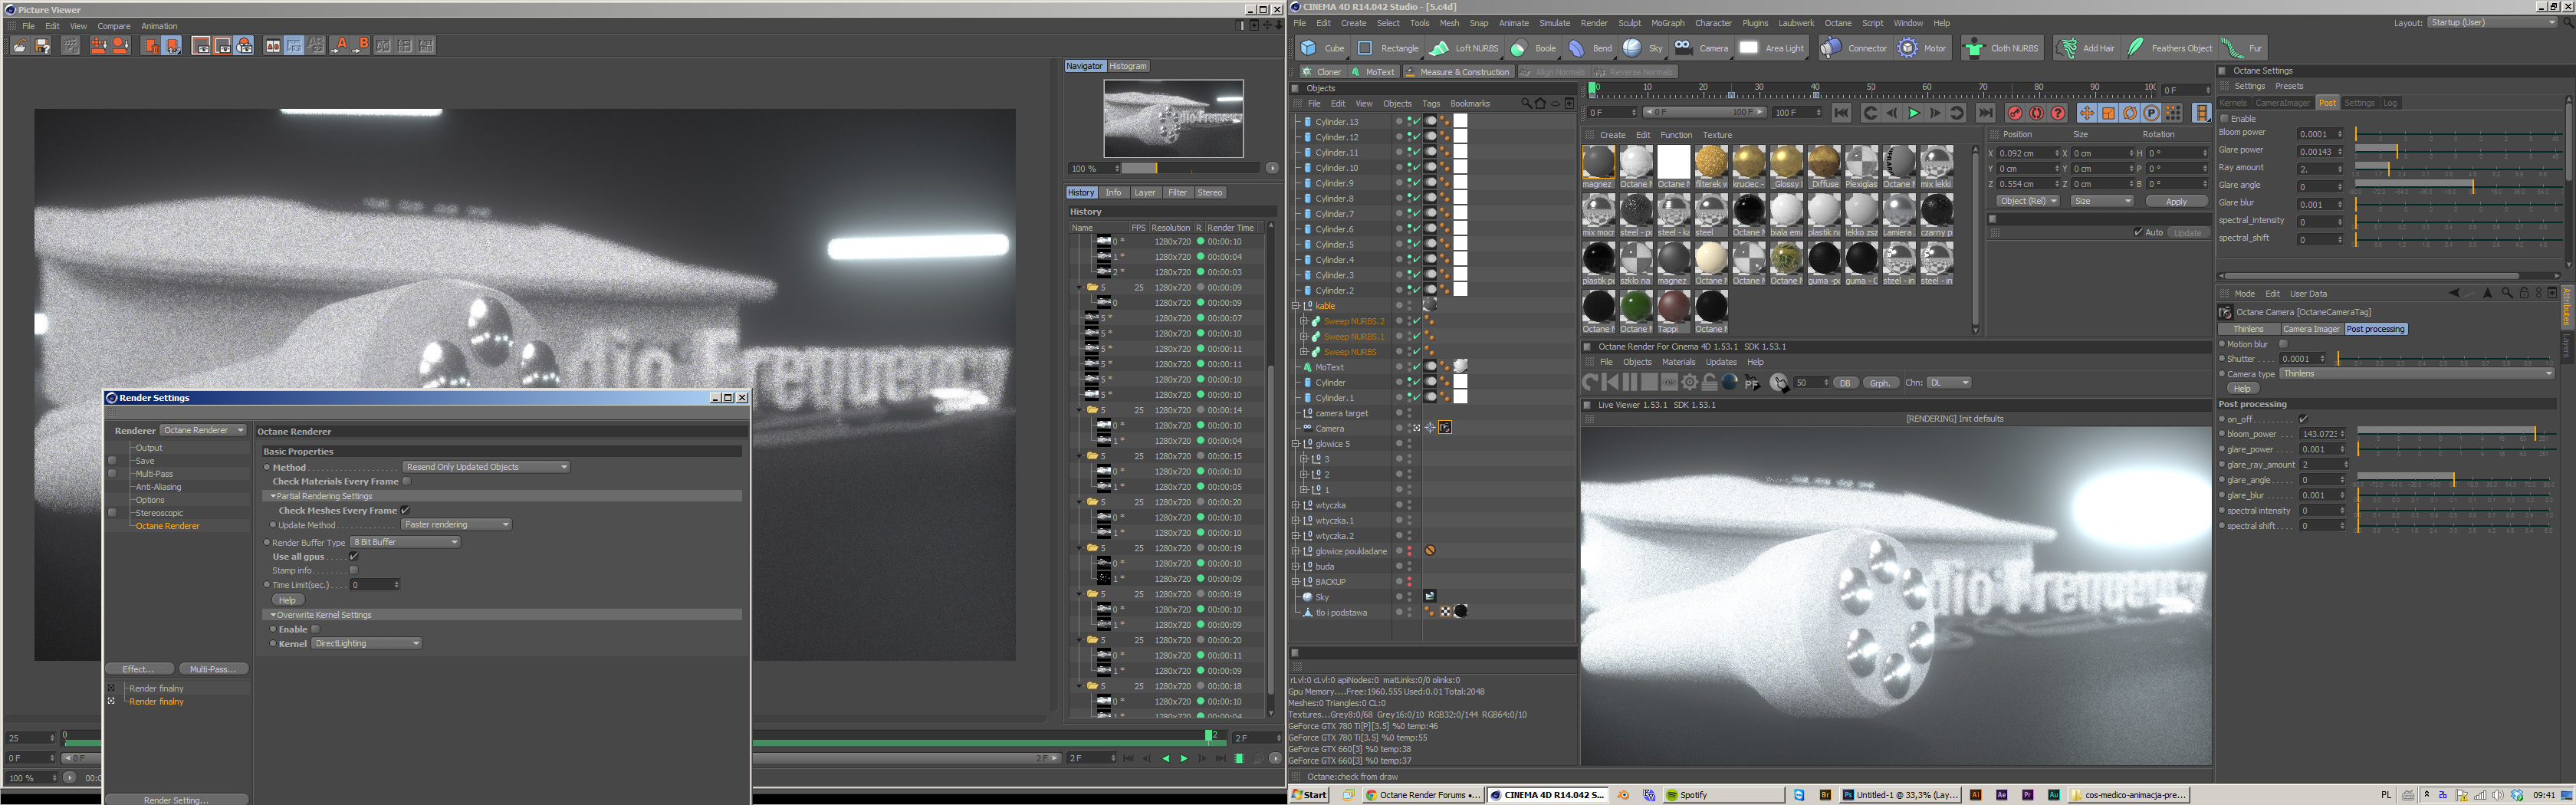Screen dimensions: 2576x805
Task: Click the Multi-Pass... button
Action: (213, 668)
